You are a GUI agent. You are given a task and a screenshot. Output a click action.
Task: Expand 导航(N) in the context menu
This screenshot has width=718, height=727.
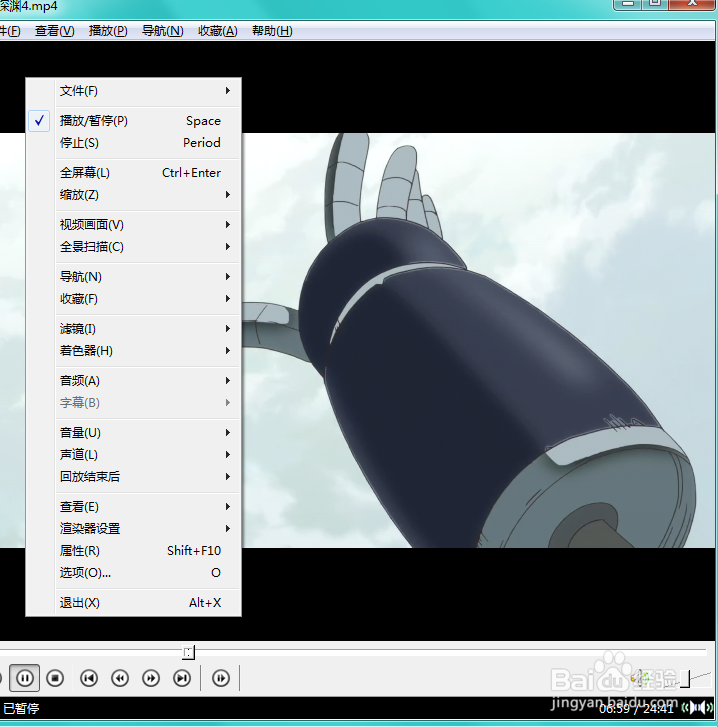(x=133, y=277)
